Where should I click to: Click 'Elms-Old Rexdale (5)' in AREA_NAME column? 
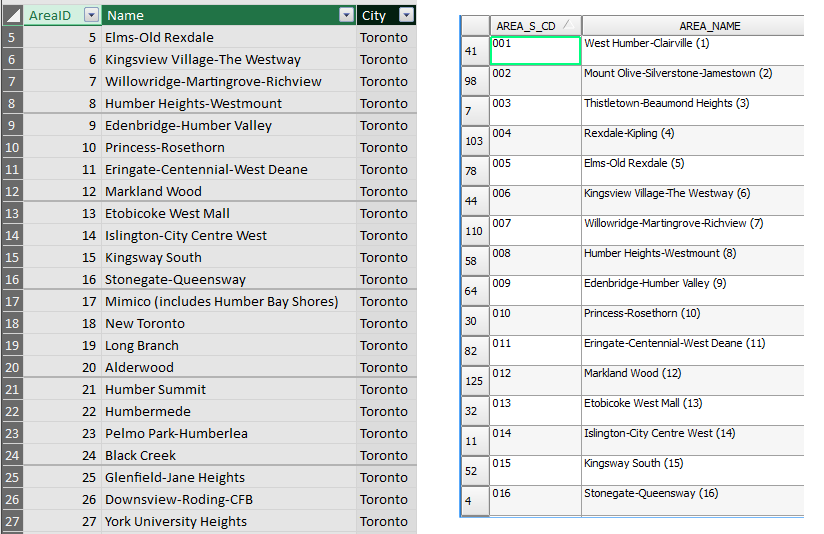[693, 170]
